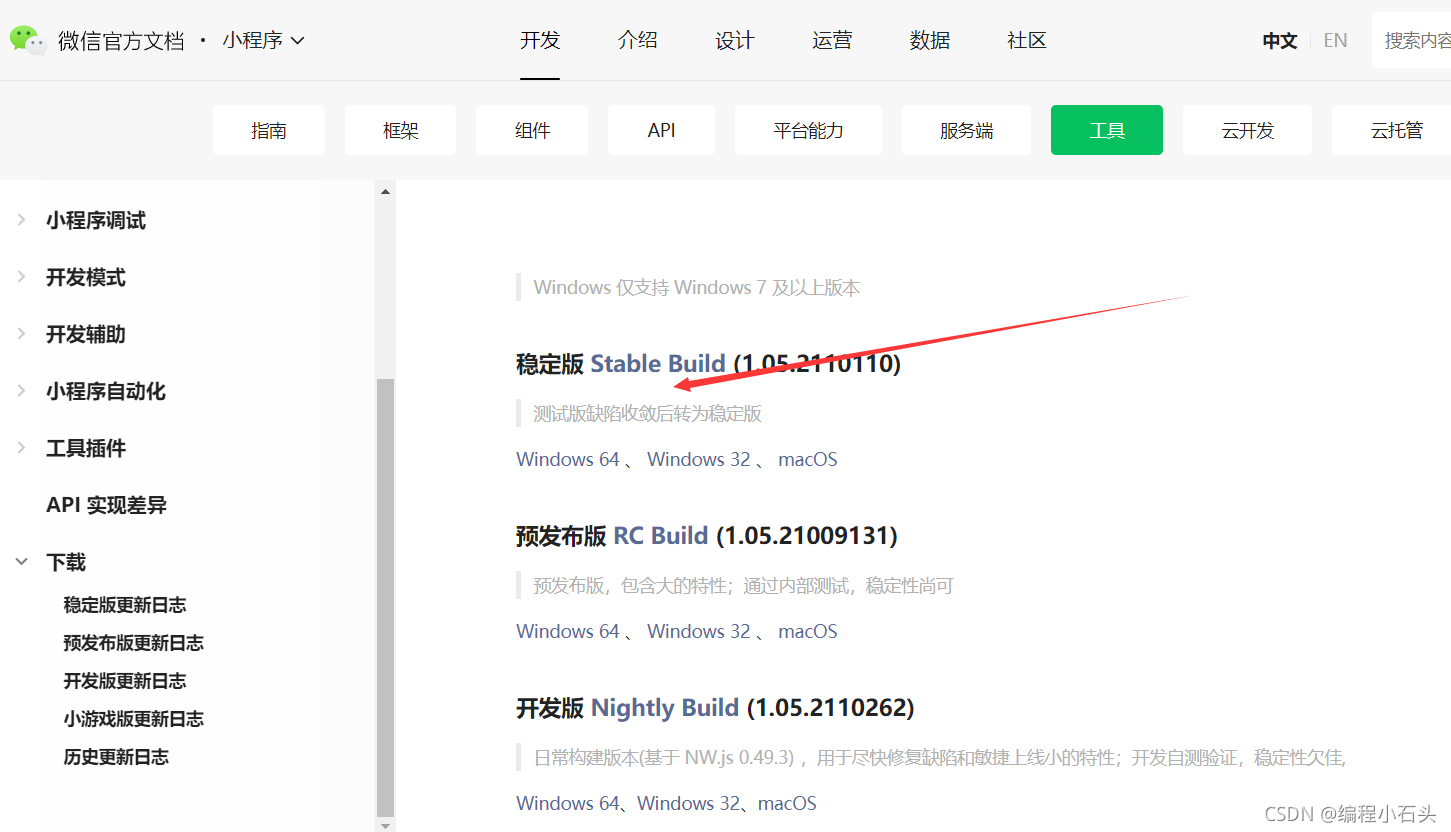The image size is (1451, 832).
Task: Download Nightly Build macOS
Action: tap(787, 803)
